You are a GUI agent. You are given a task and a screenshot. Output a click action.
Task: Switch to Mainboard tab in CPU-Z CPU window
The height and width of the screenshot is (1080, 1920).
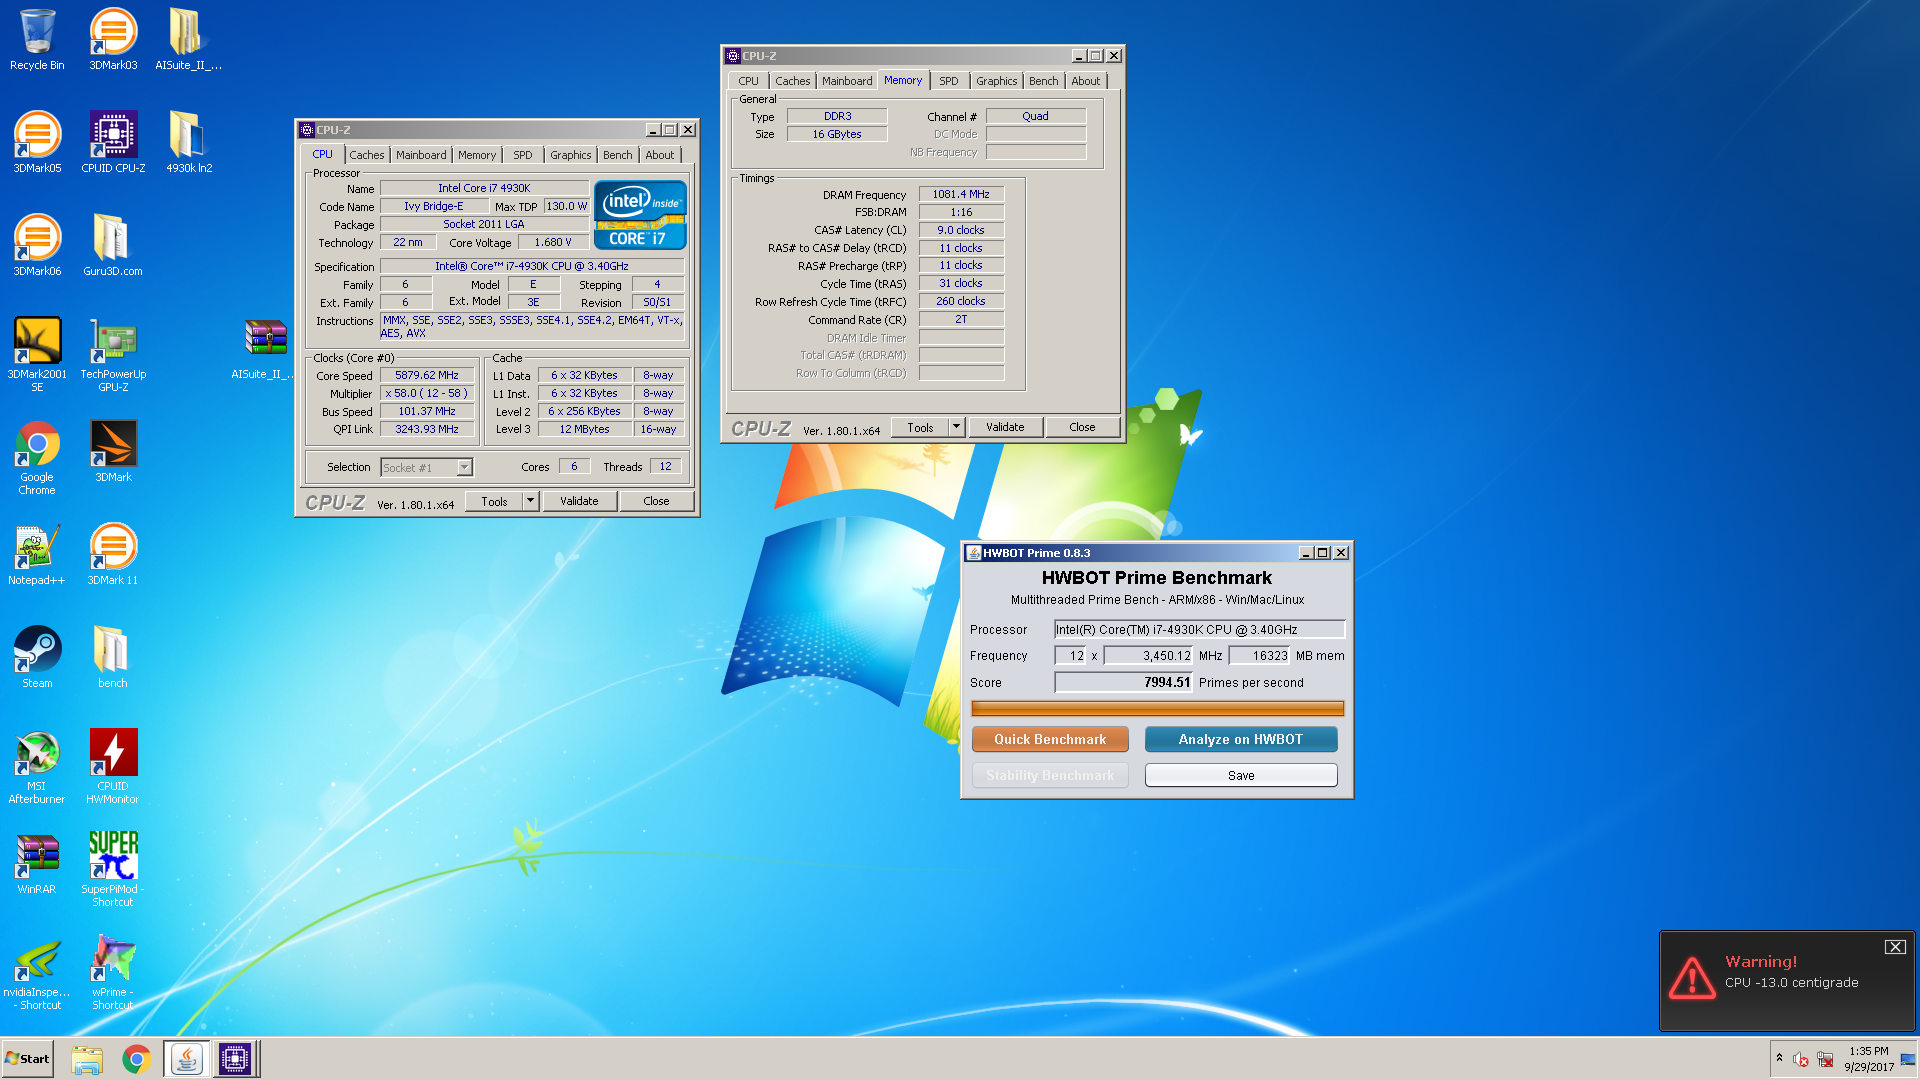421,155
